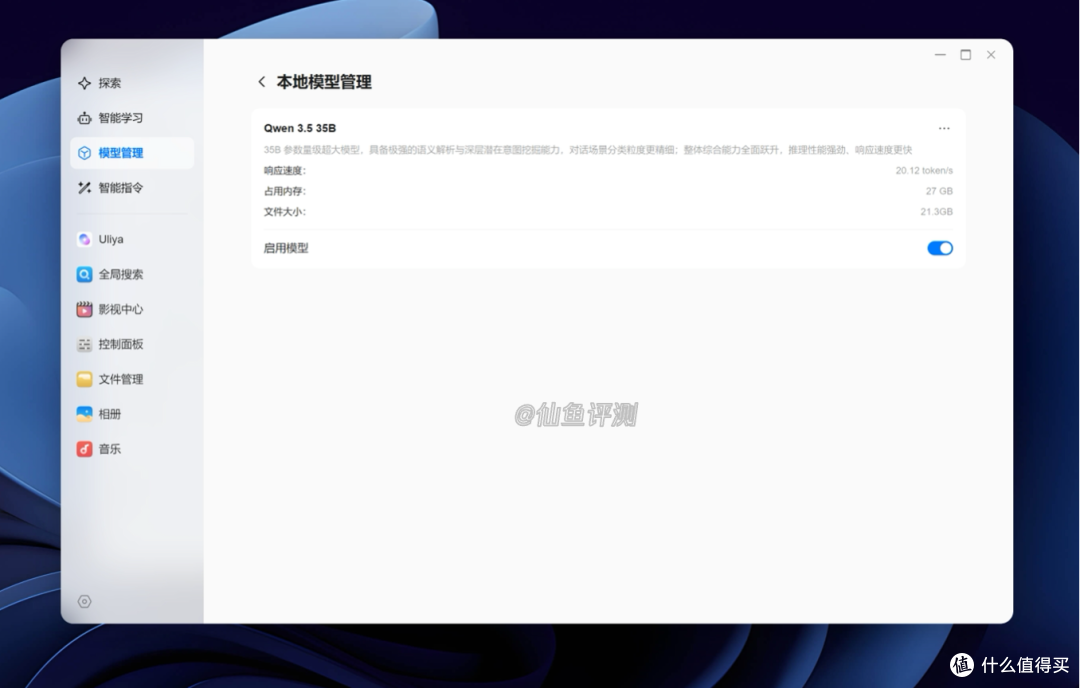The width and height of the screenshot is (1080, 688).
Task: Open the 音乐 music app
Action: [100, 449]
